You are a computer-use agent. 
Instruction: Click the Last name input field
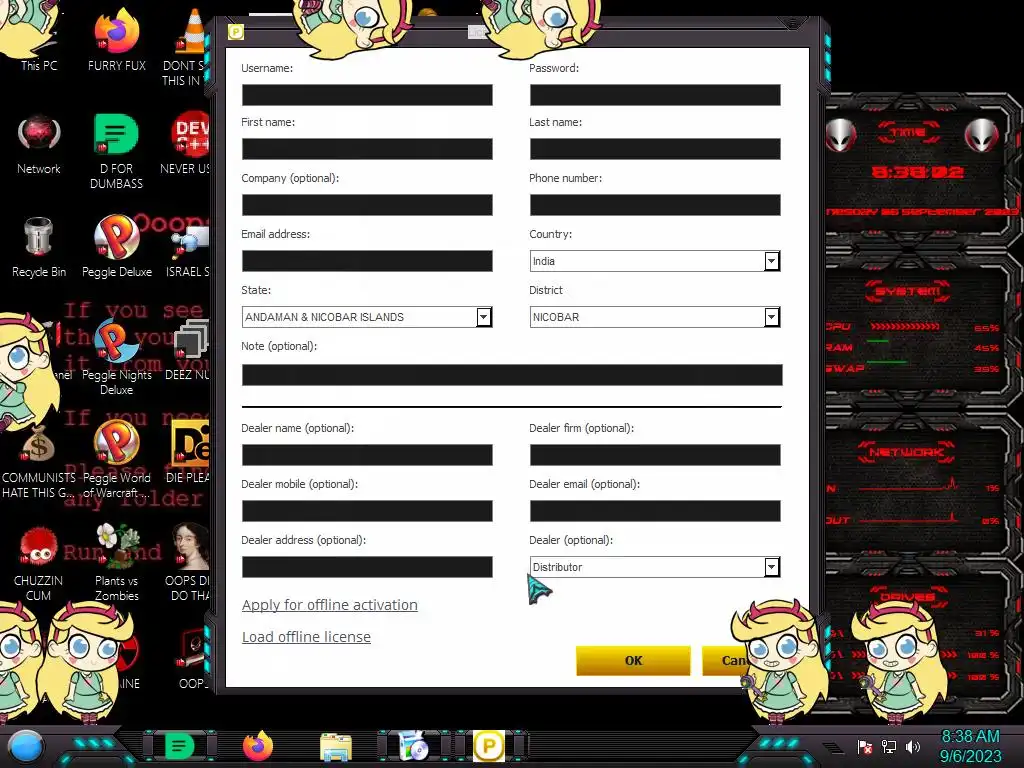655,149
